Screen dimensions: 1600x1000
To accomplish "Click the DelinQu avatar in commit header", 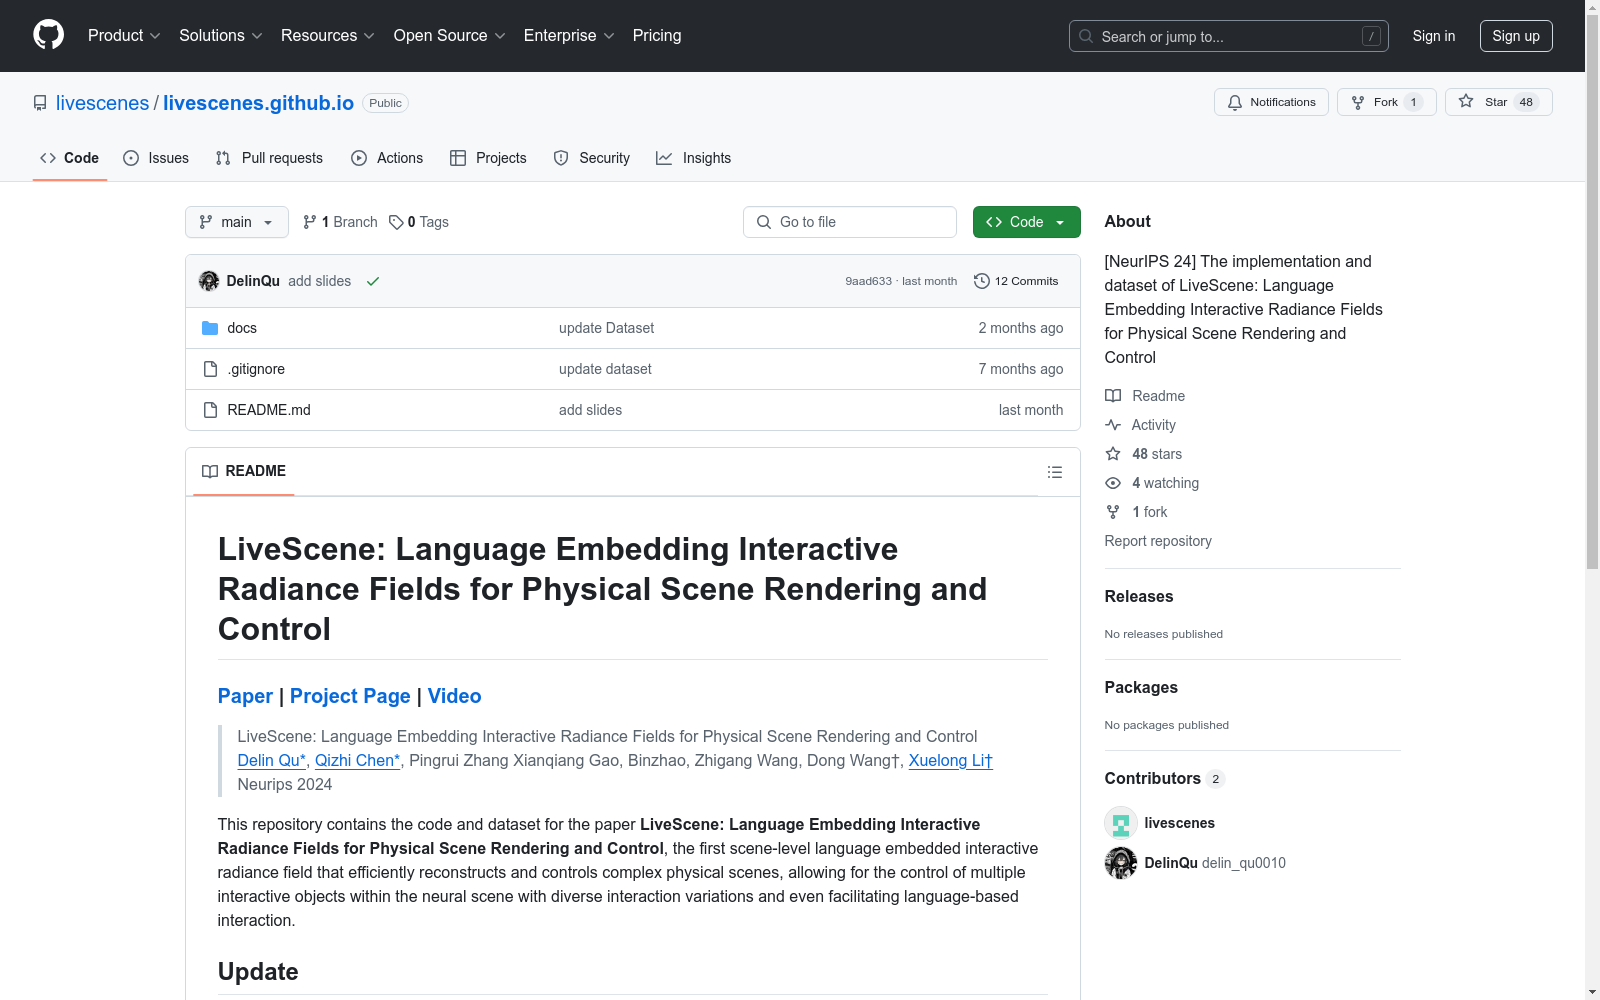I will [209, 281].
